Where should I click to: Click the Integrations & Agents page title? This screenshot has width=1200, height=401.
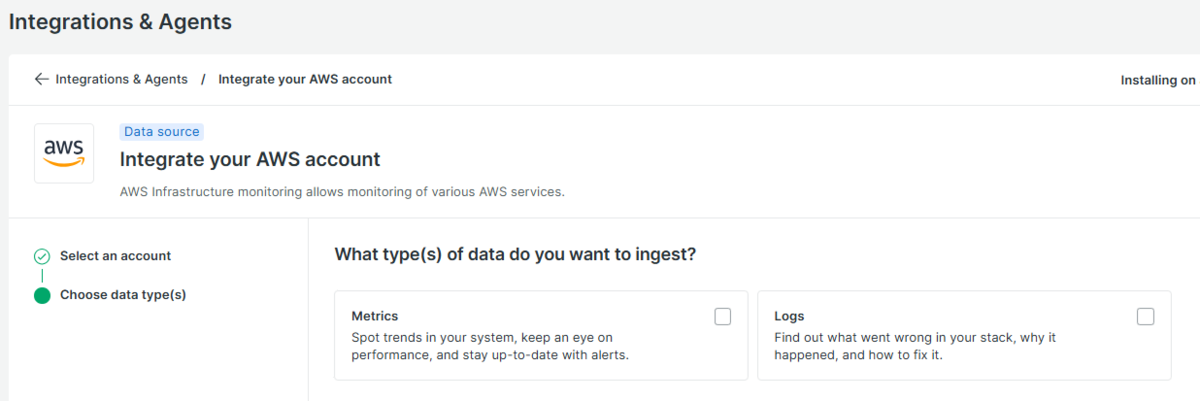(120, 21)
